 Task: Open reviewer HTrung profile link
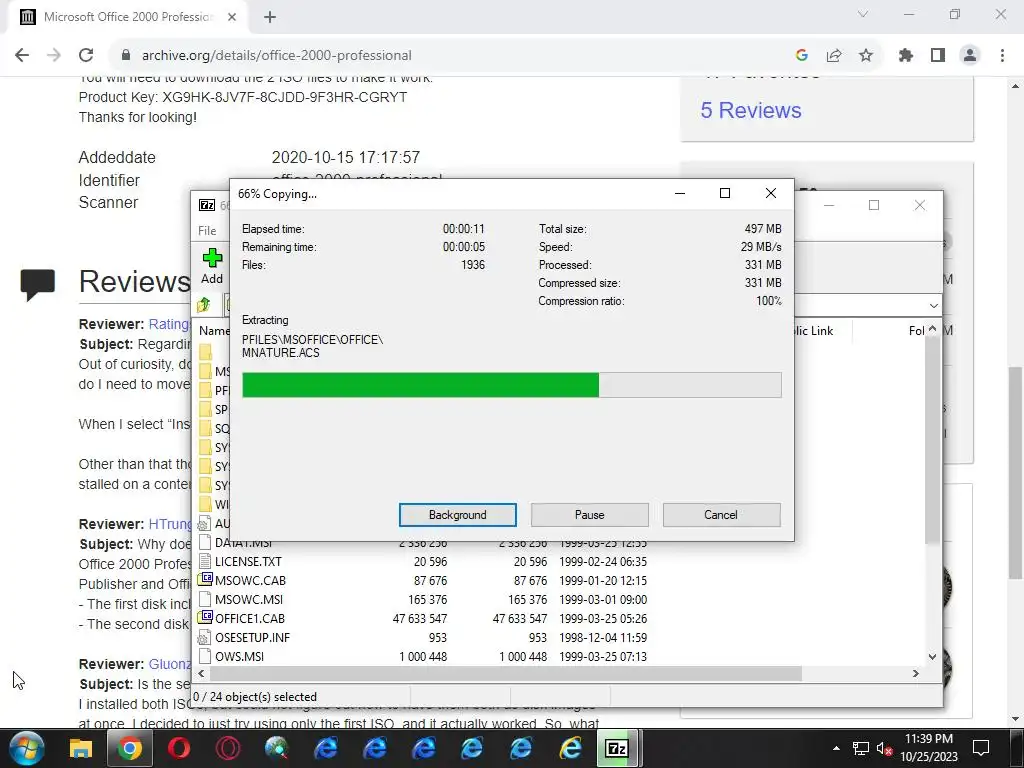click(170, 524)
